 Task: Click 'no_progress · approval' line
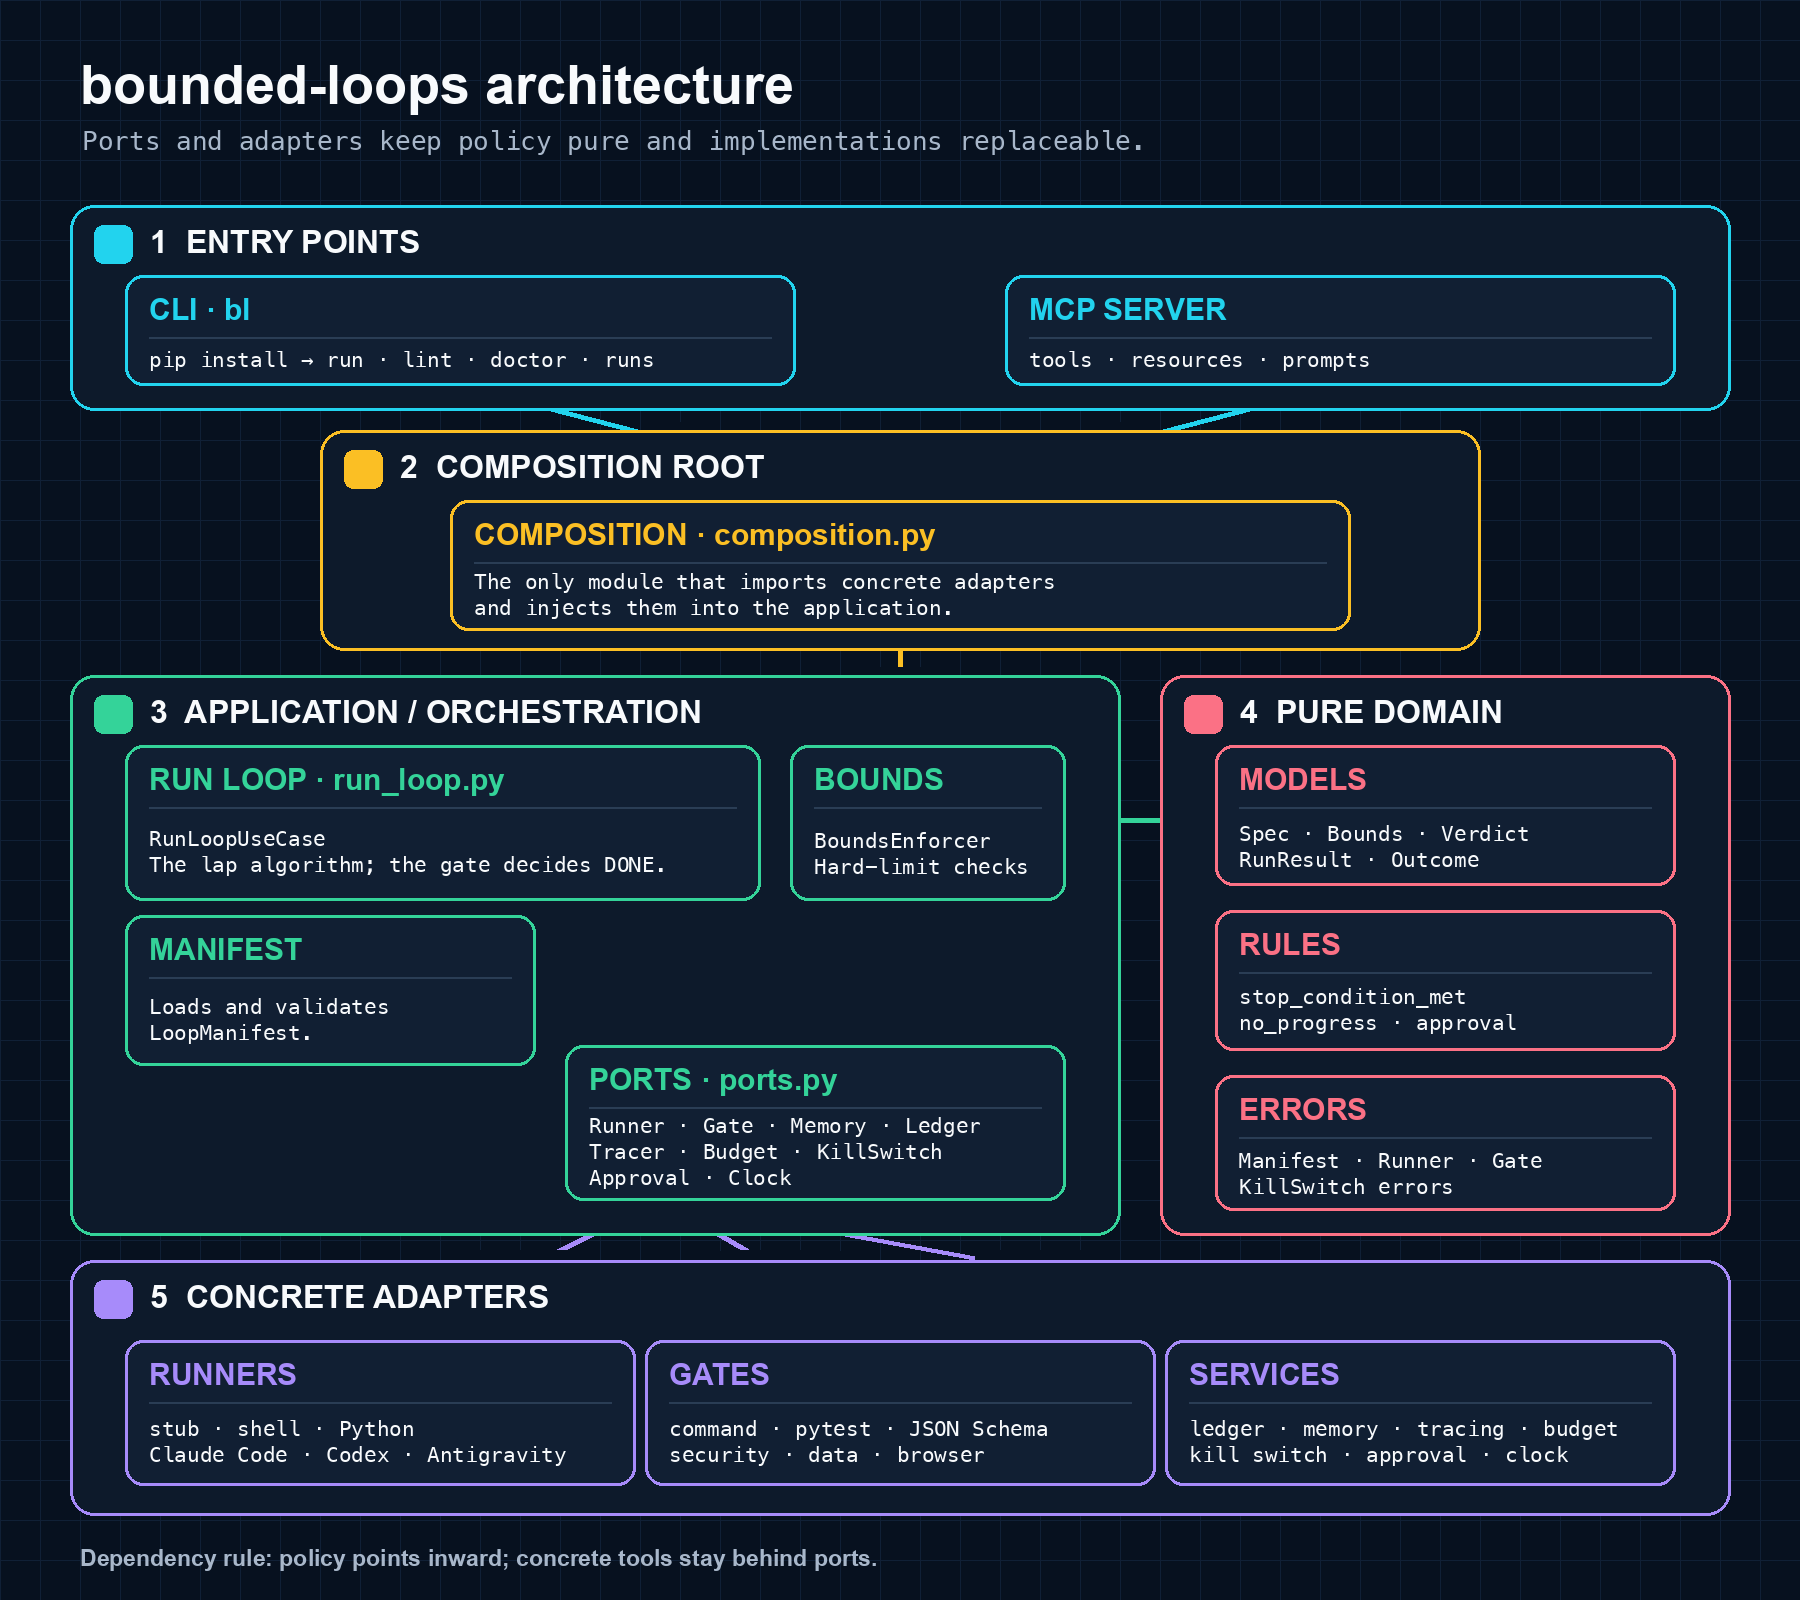click(1378, 1023)
